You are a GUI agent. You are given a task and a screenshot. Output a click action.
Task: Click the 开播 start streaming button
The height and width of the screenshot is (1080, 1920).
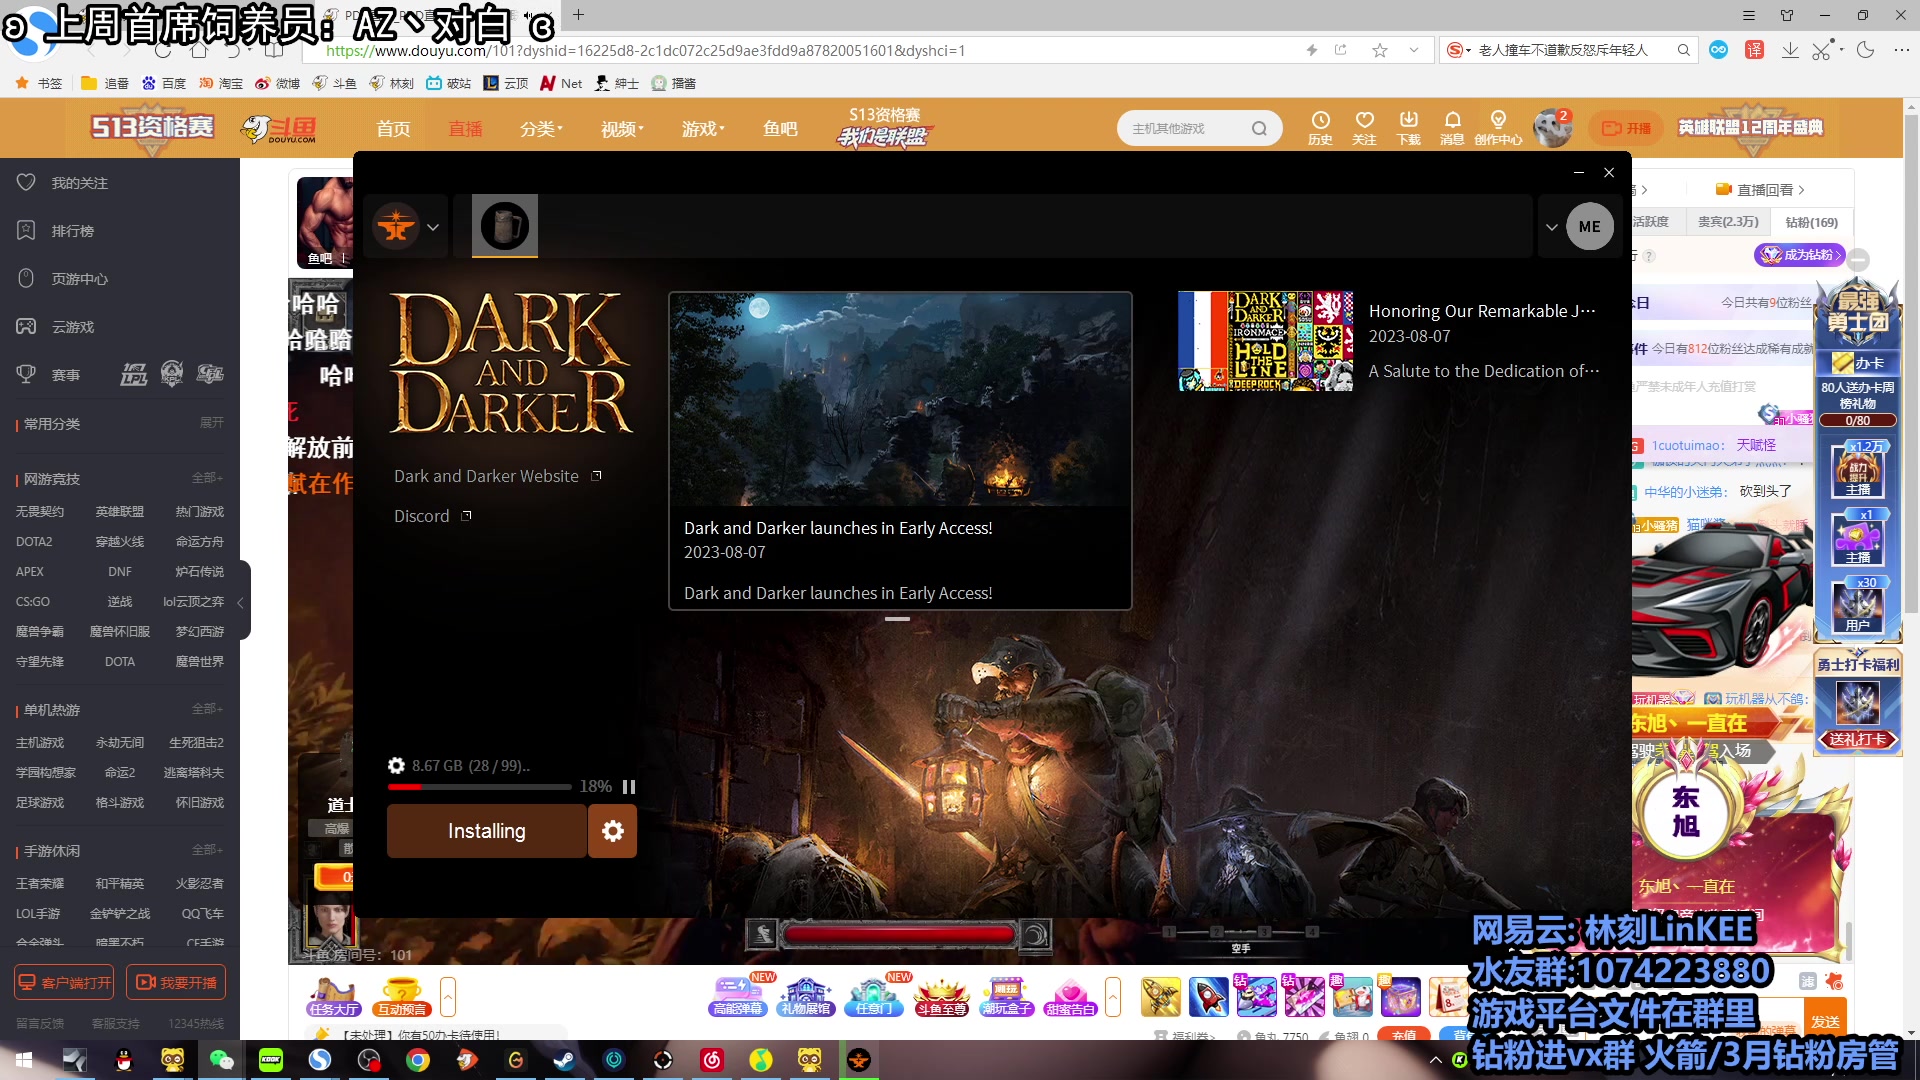[1625, 128]
